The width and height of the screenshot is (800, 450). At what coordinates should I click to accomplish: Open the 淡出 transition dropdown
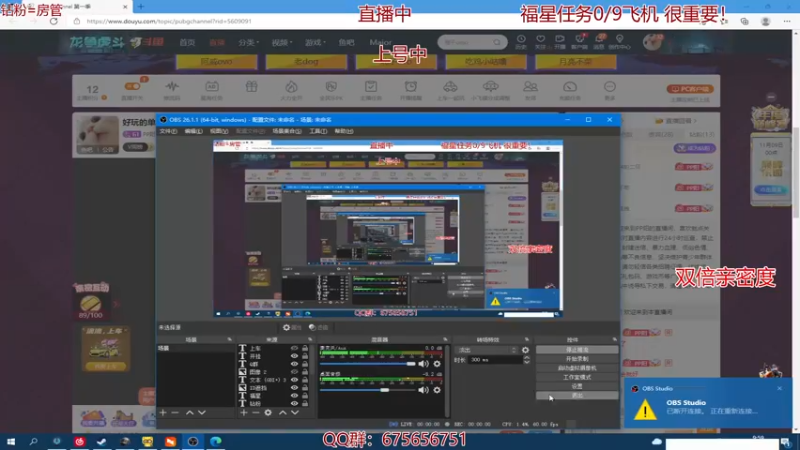point(487,350)
